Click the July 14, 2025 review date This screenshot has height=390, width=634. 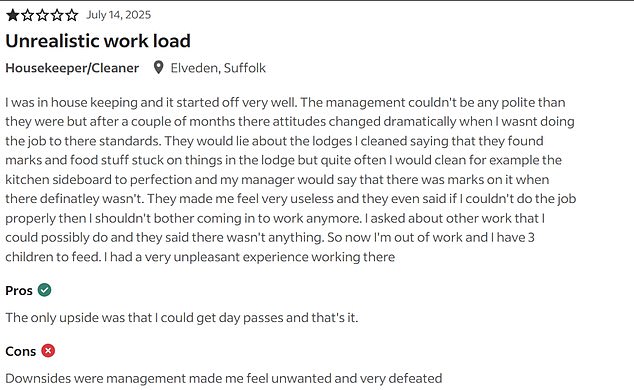(118, 15)
